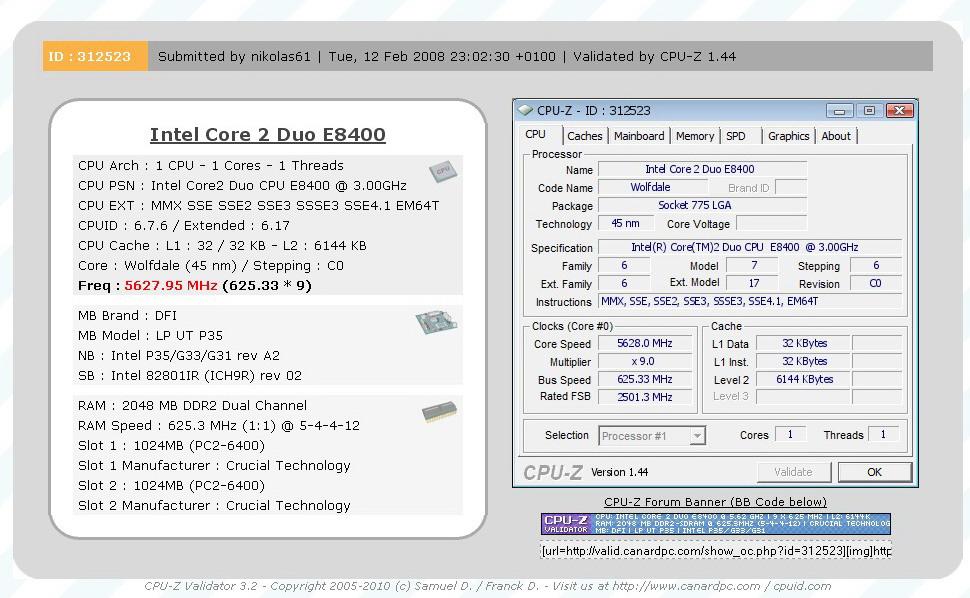
Task: Click the 'CPU Cache : L1 : 32 / 32 KB' line
Action: tap(222, 246)
